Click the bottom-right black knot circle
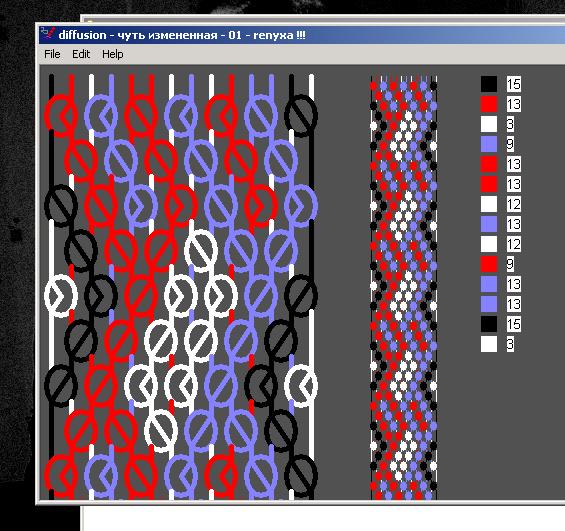The image size is (565, 531). tap(301, 476)
